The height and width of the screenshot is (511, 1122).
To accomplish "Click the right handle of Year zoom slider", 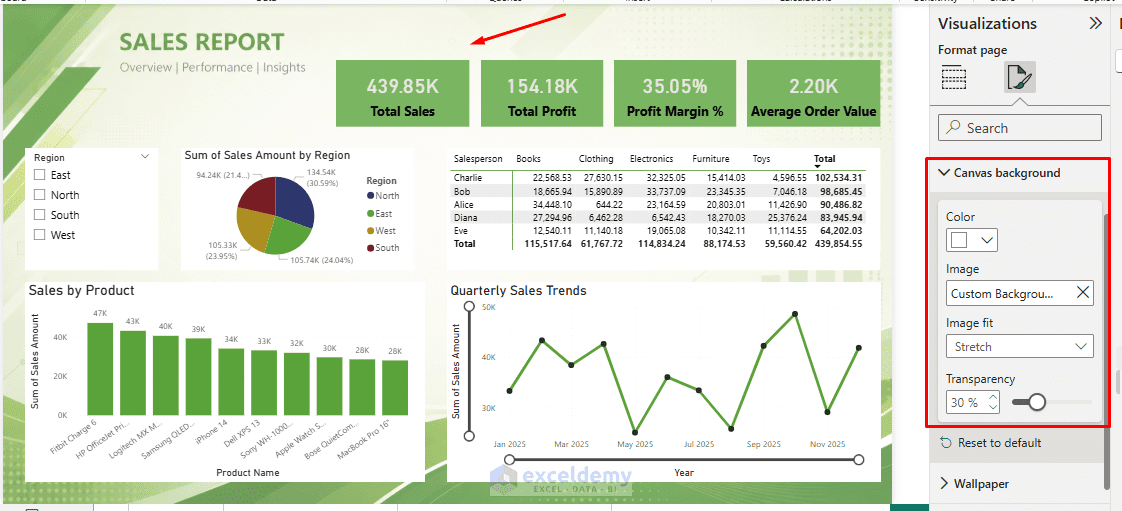I will coord(859,459).
